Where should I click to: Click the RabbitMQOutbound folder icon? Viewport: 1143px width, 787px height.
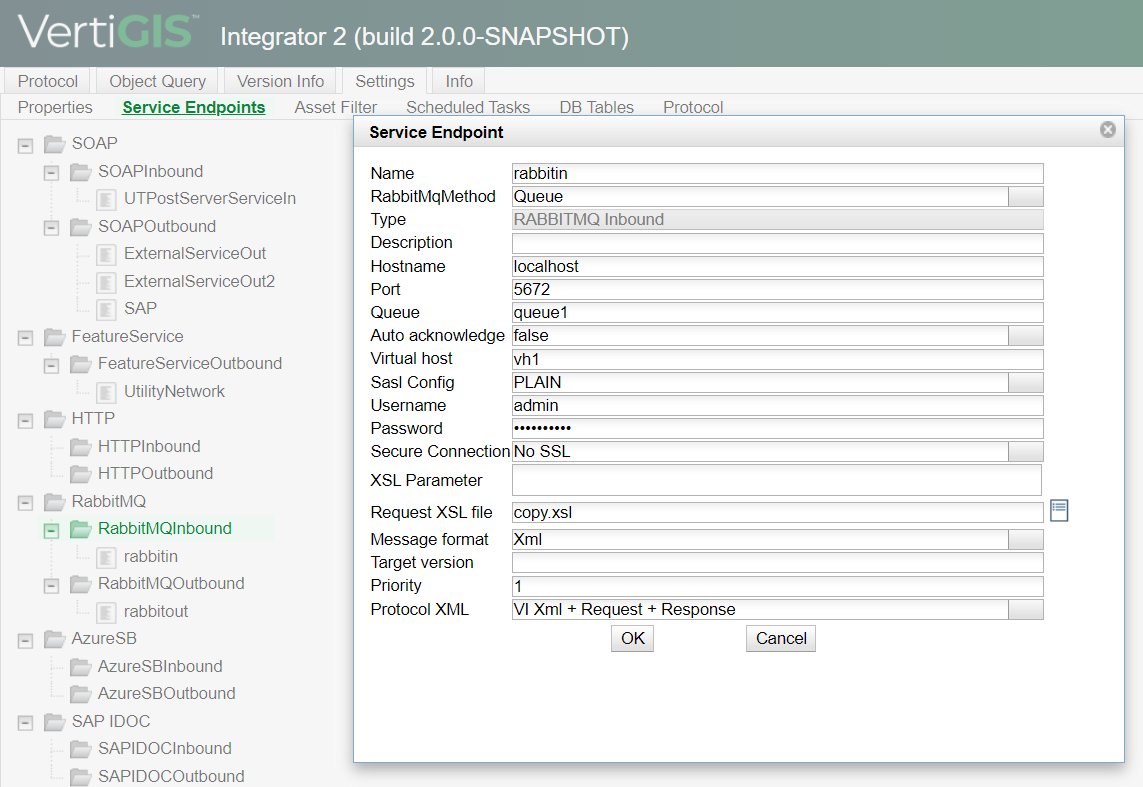click(x=81, y=584)
